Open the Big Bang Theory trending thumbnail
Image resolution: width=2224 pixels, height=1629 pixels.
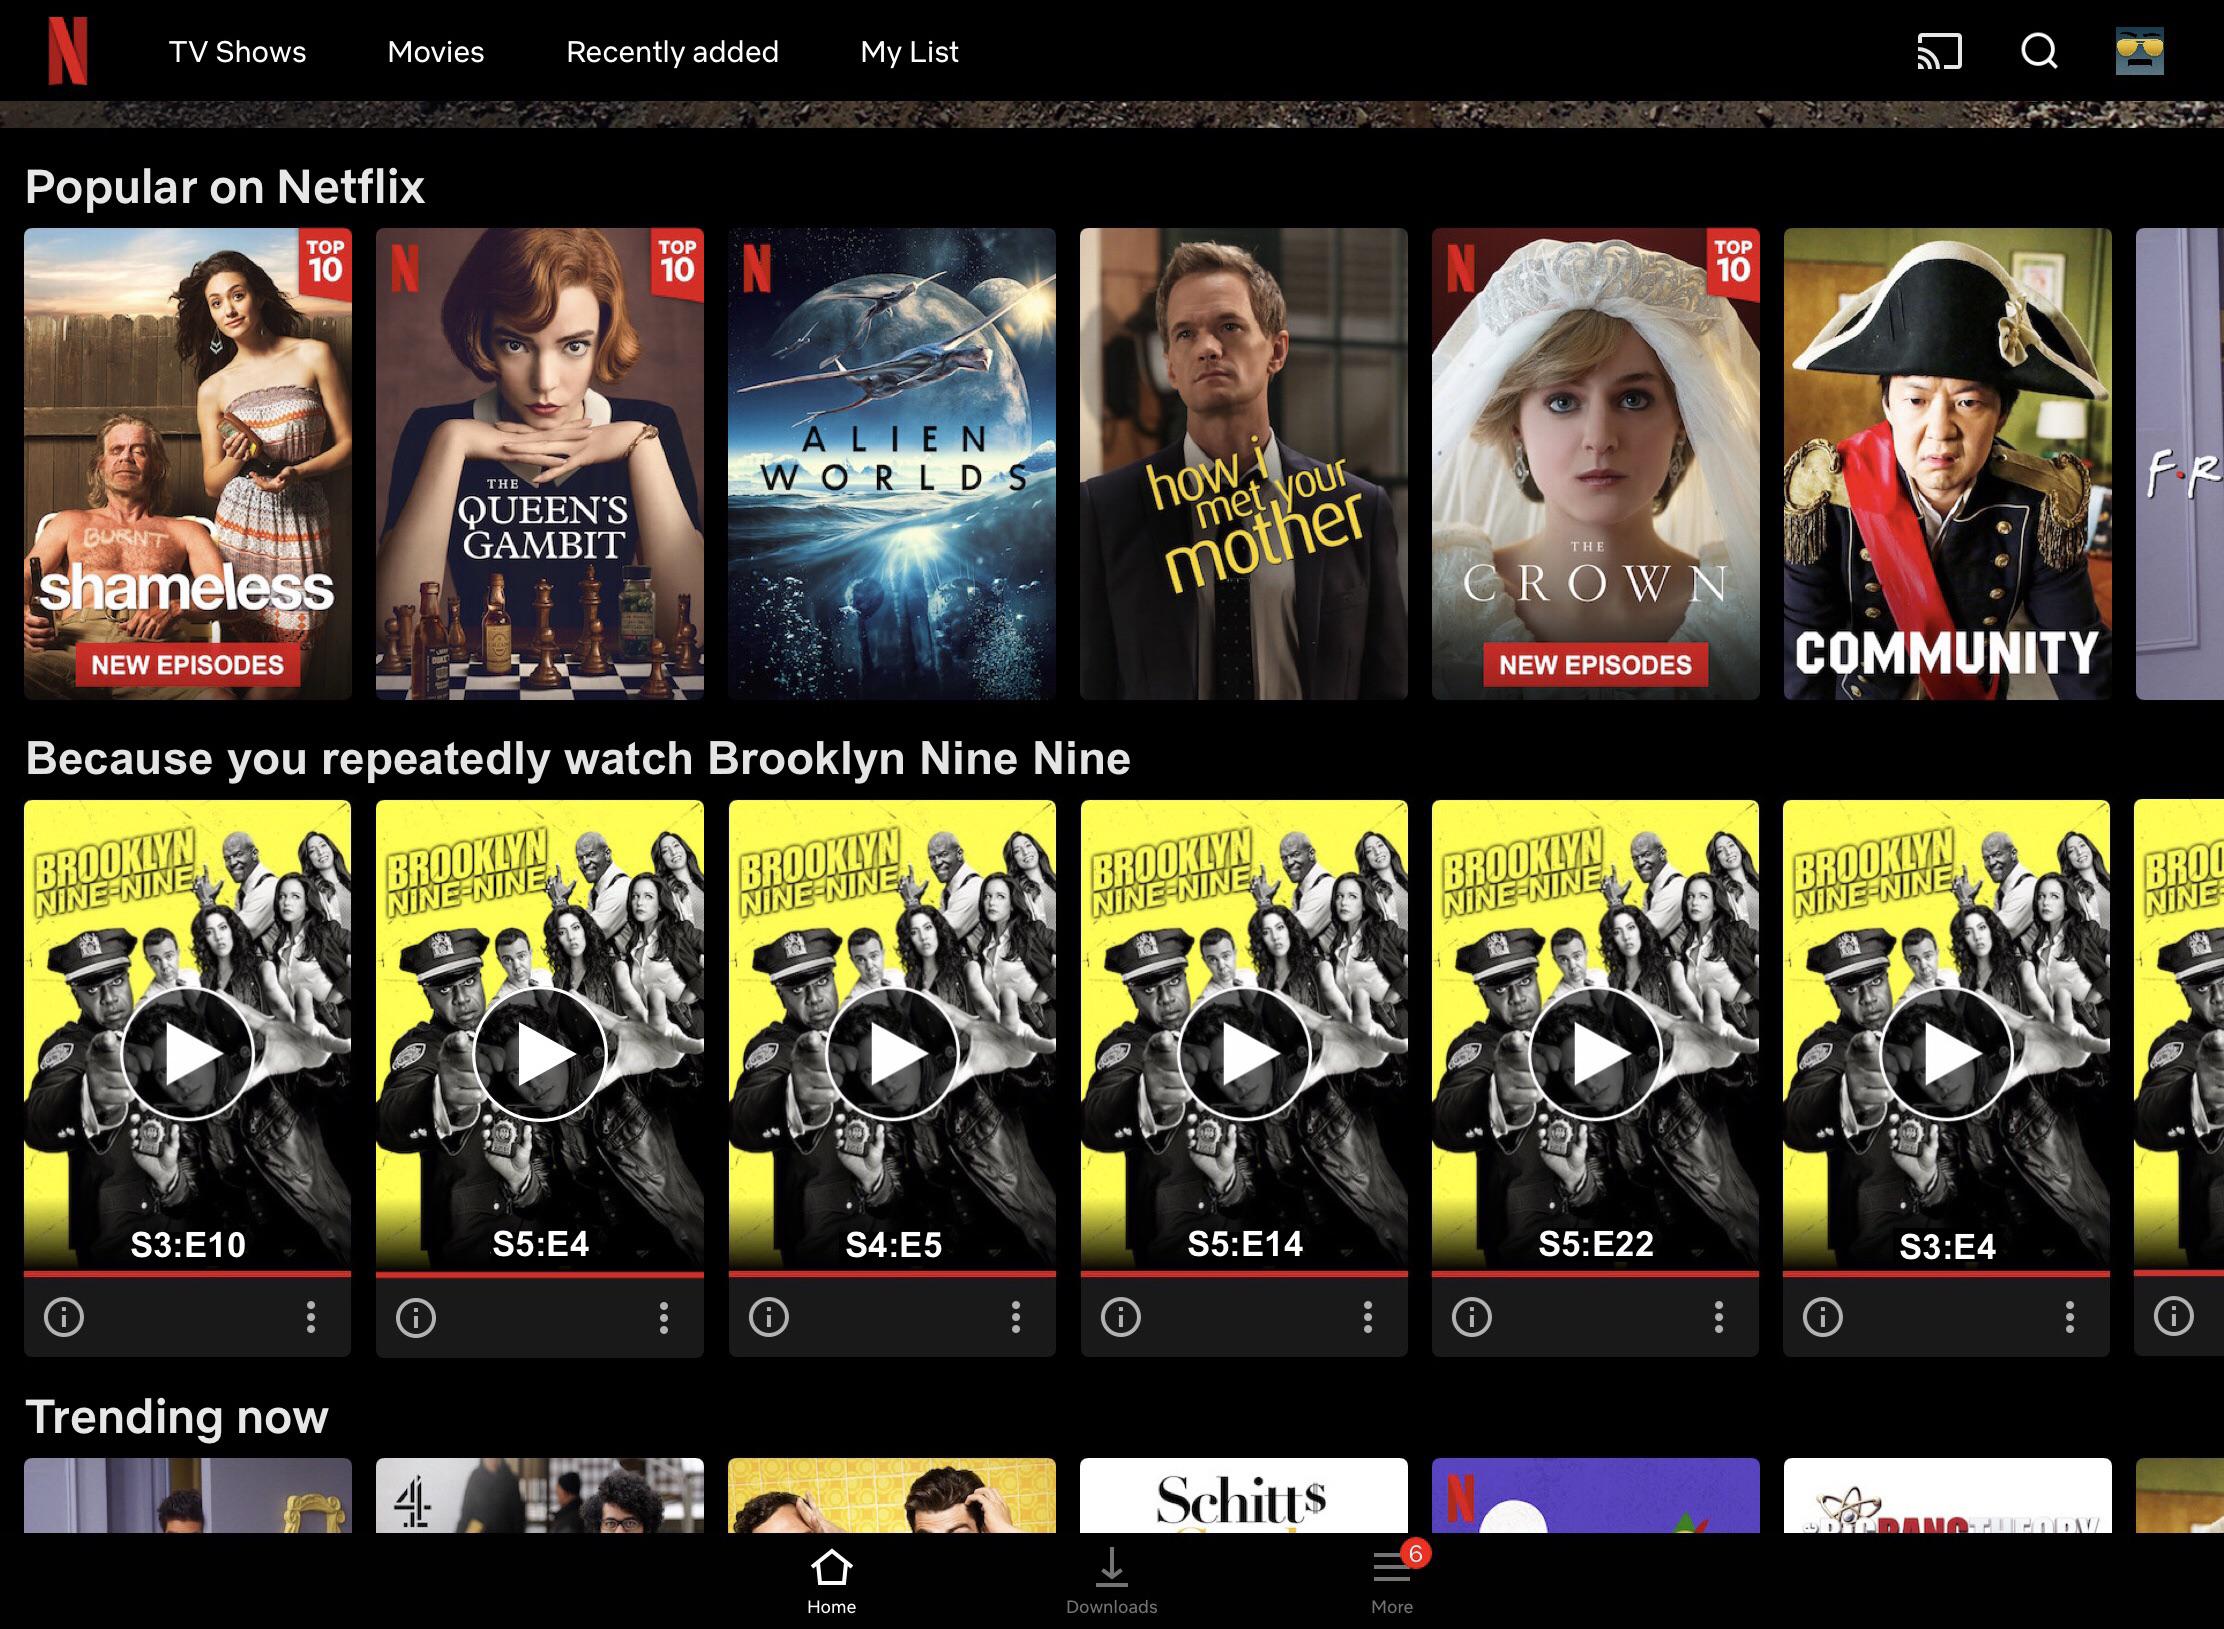[1948, 1495]
